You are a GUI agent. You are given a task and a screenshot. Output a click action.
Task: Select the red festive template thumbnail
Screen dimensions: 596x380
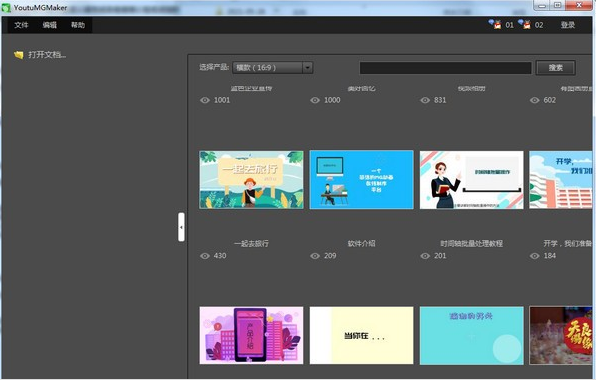[561, 336]
